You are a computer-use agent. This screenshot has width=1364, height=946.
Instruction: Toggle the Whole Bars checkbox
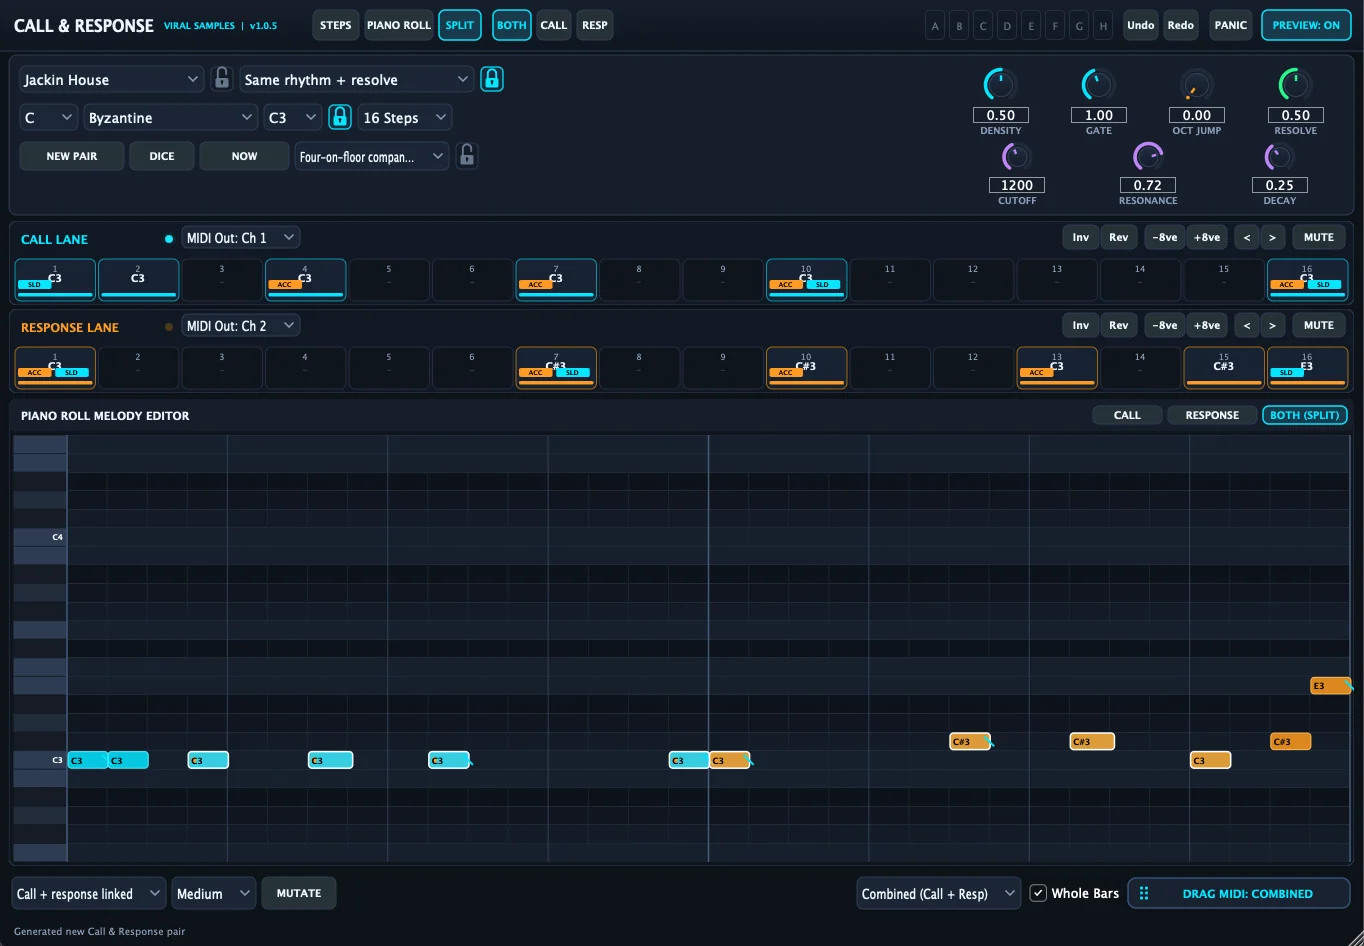click(x=1038, y=893)
